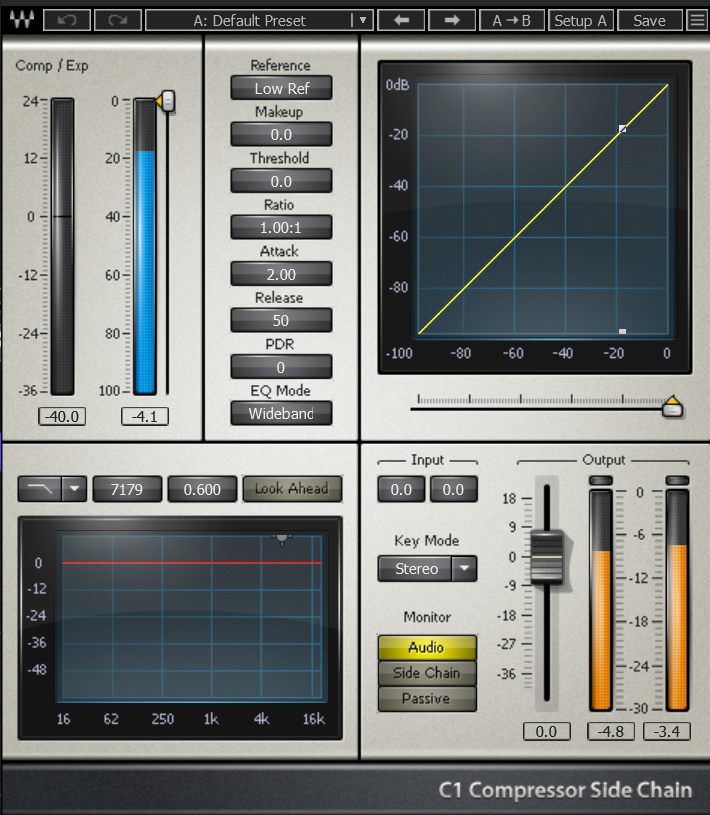The image size is (710, 815).
Task: Undo the last parameter change
Action: point(67,20)
